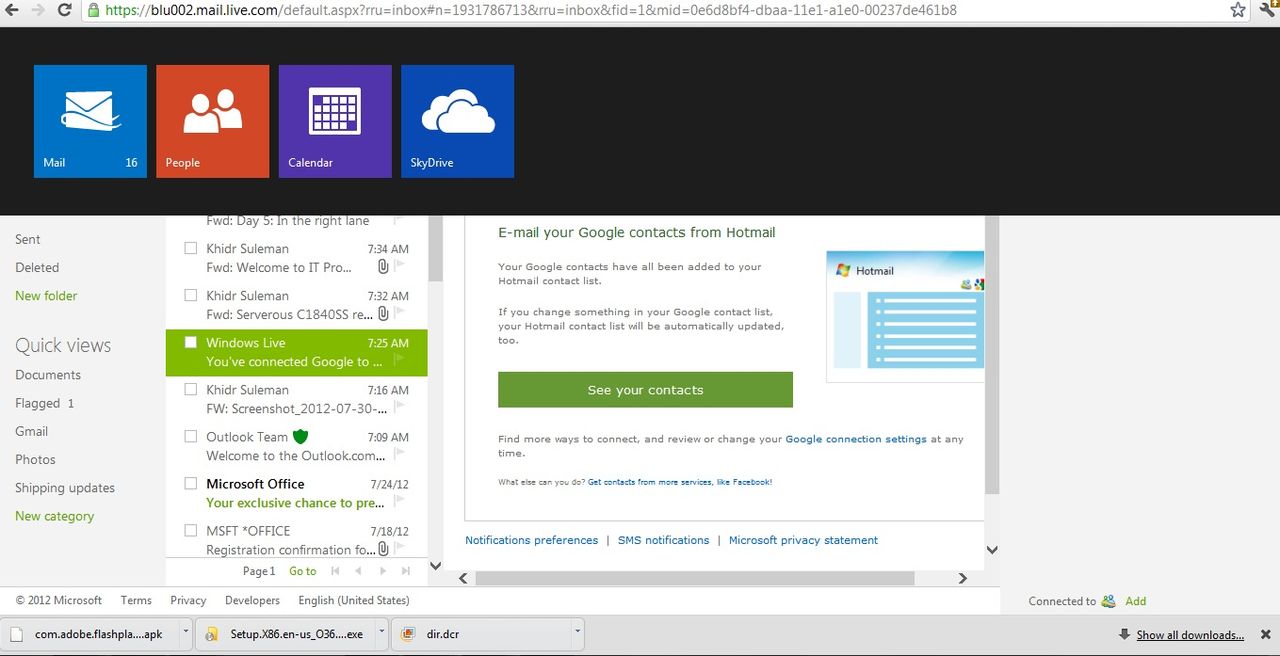The image size is (1280, 656).
Task: Bookmark this page with the star icon
Action: (x=1238, y=10)
